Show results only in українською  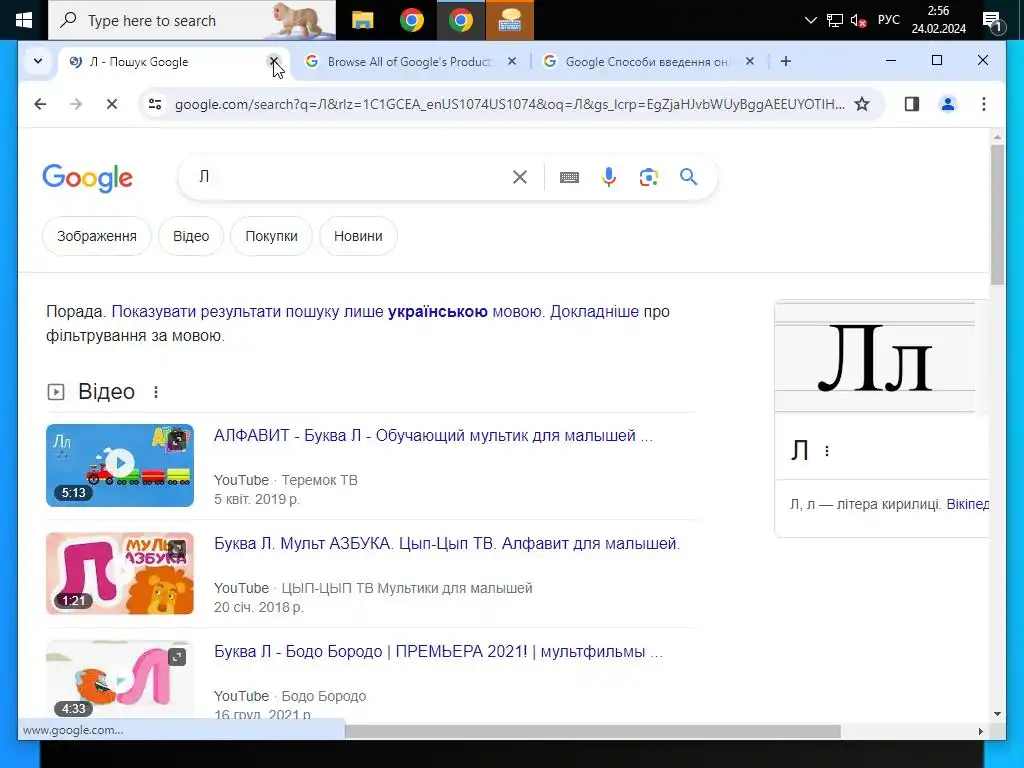click(x=327, y=312)
